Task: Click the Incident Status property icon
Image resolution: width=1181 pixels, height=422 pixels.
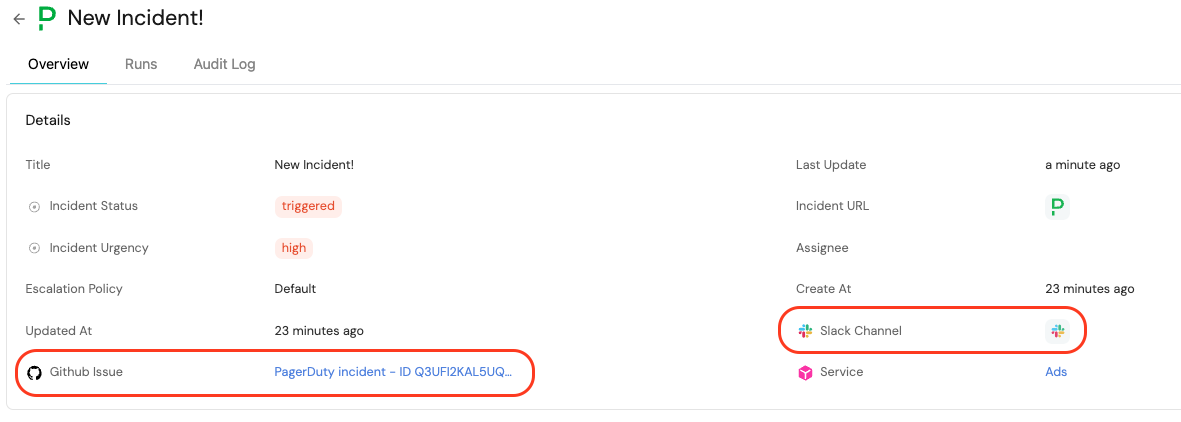Action: tap(34, 207)
